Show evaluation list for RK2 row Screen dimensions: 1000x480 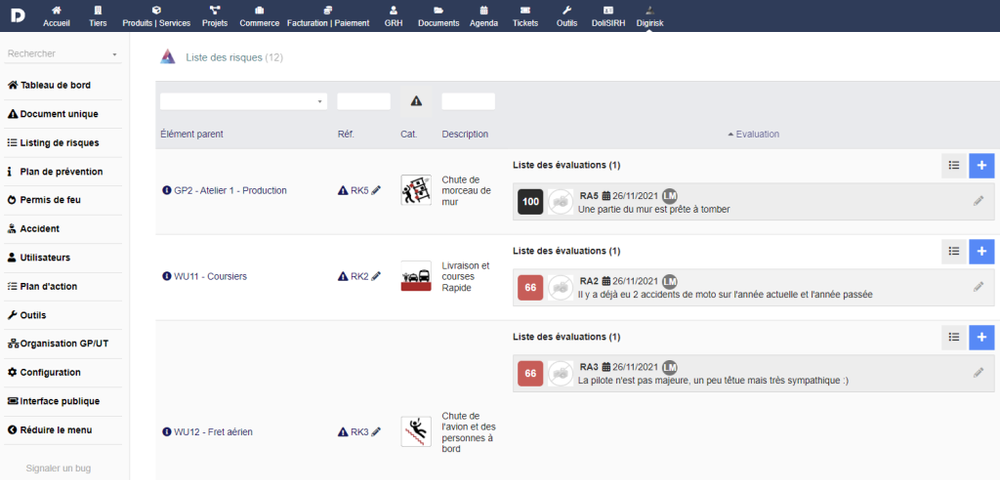point(954,251)
